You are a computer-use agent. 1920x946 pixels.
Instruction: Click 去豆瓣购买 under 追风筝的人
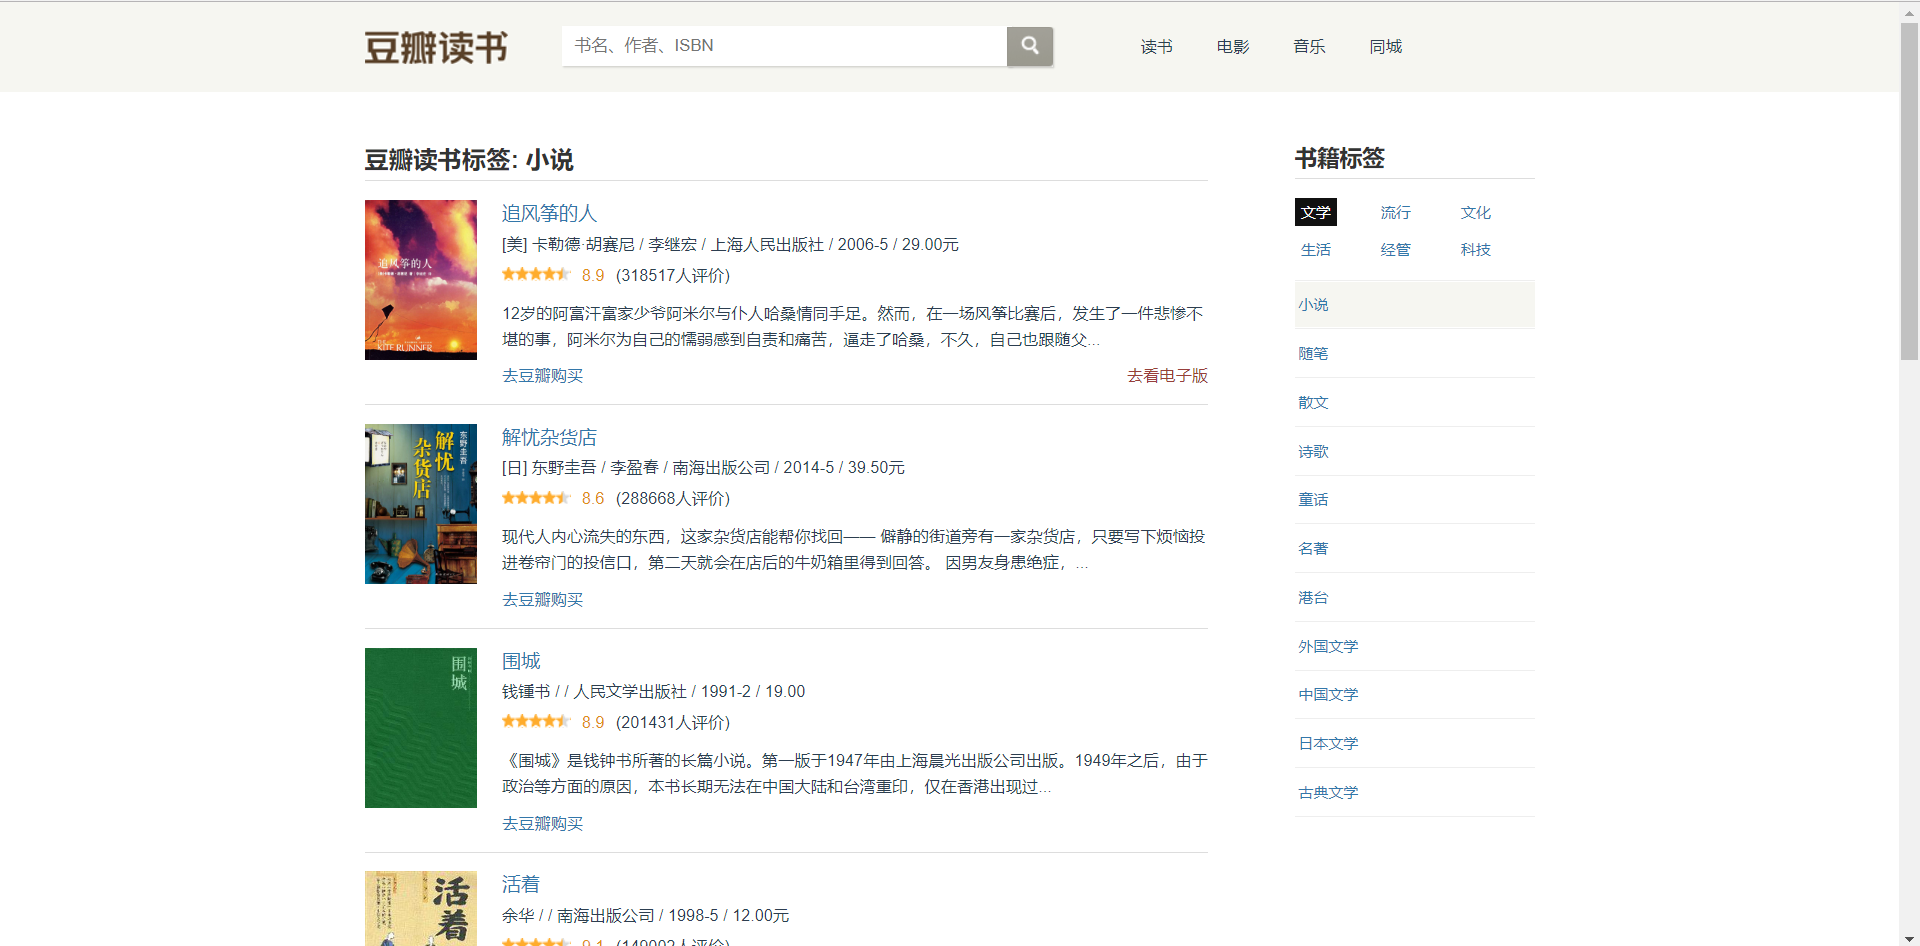click(542, 375)
